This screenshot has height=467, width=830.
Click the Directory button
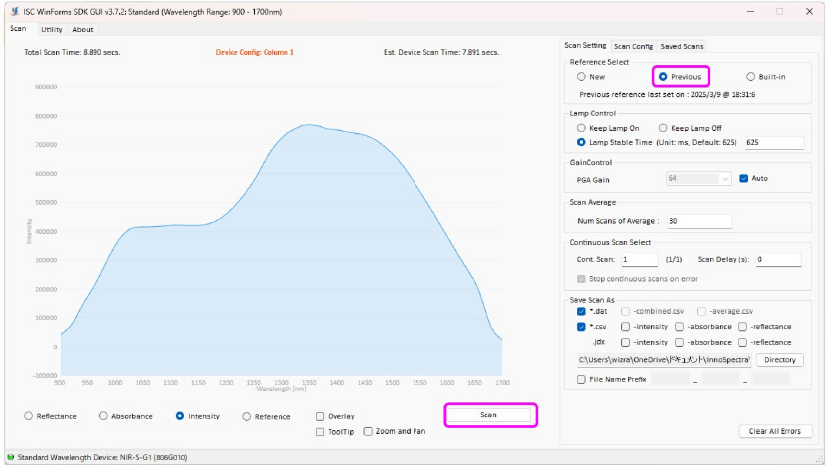779,359
